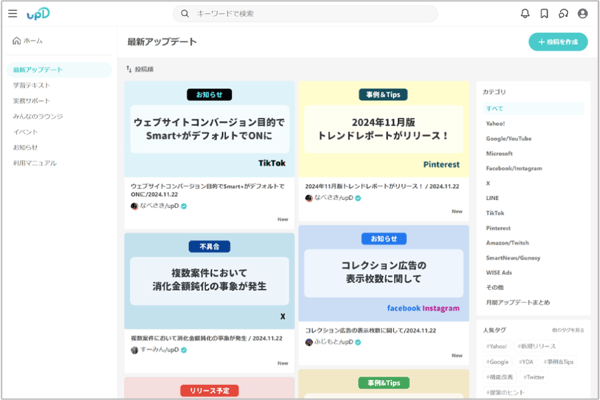Open the hamburger menu icon

pos(13,14)
